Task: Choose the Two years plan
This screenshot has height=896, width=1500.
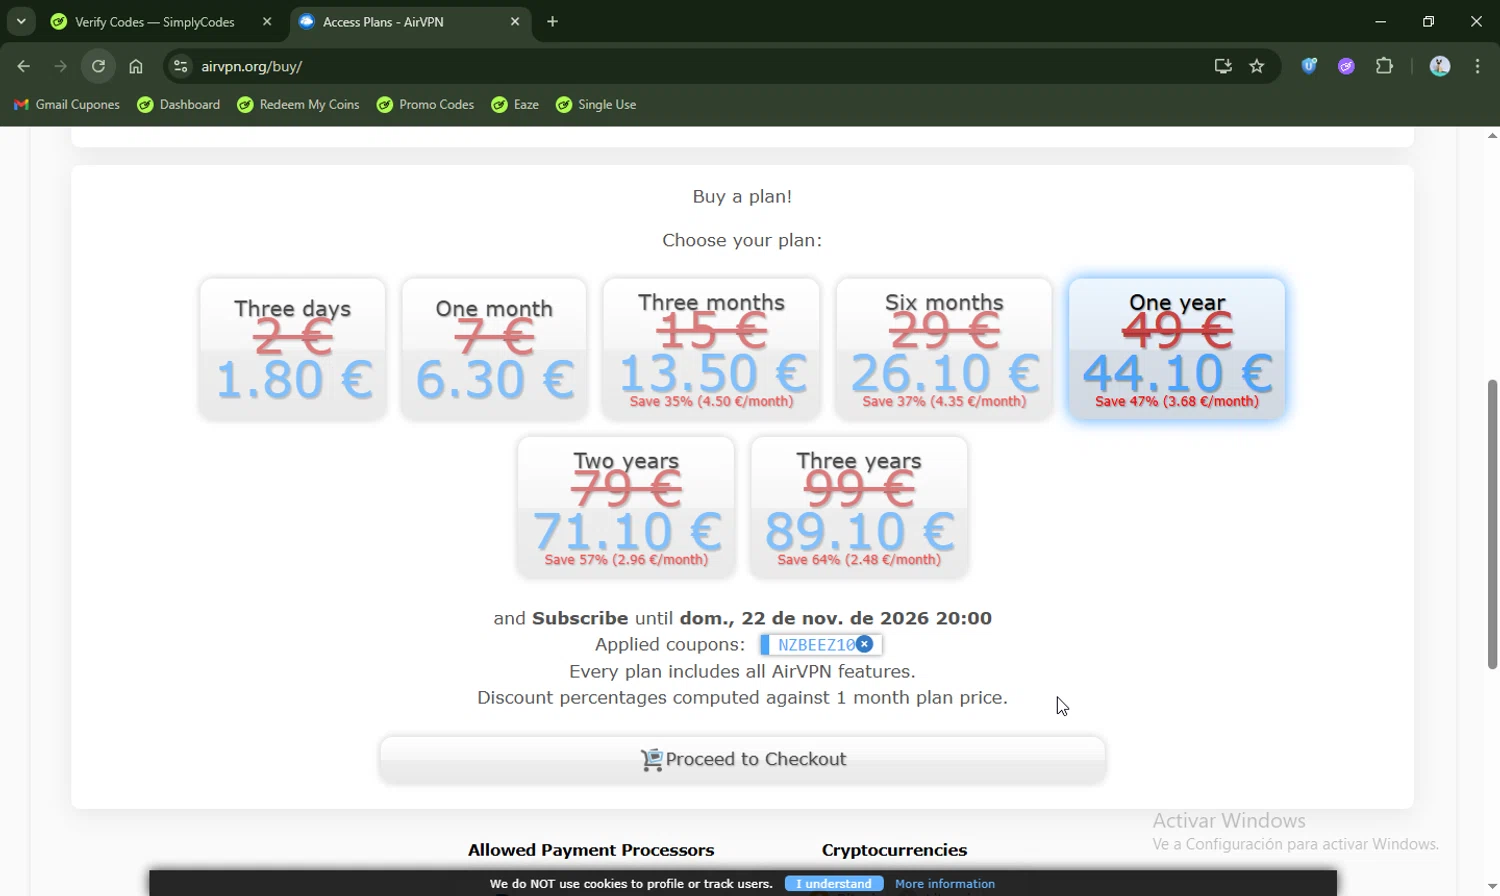Action: [626, 507]
